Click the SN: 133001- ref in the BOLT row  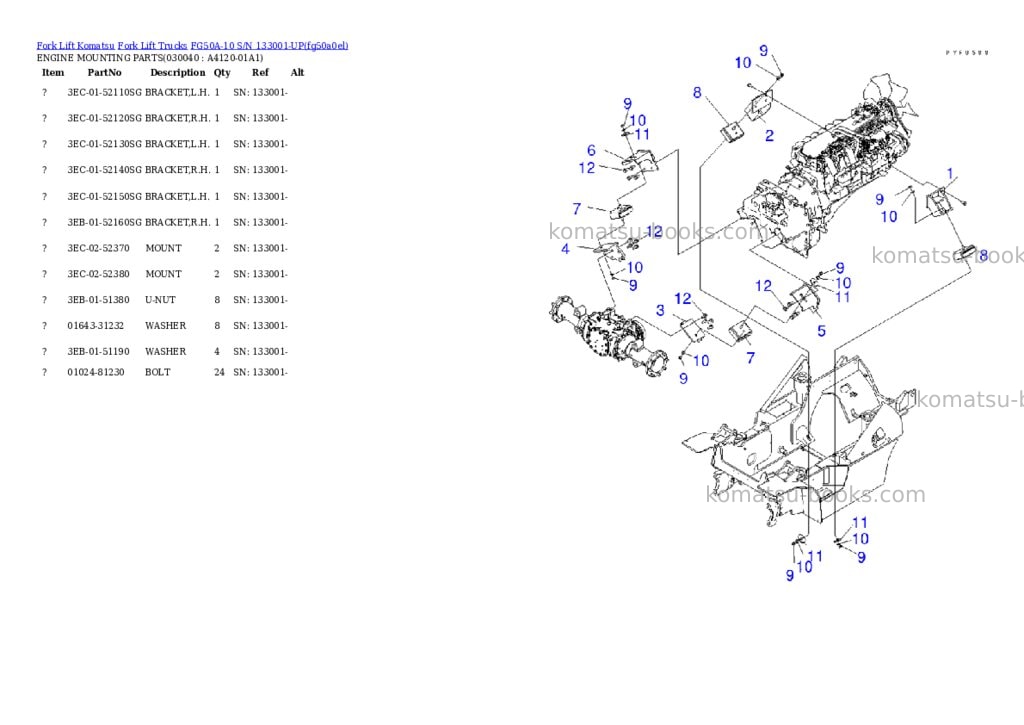coord(261,372)
